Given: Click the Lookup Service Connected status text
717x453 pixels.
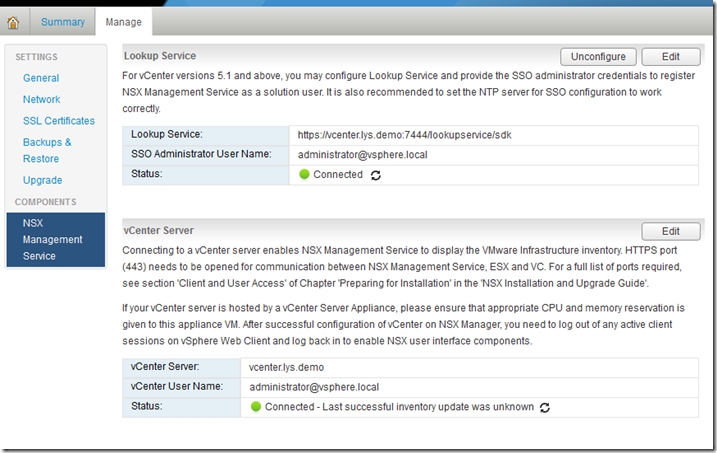Looking at the screenshot, I should coord(338,175).
